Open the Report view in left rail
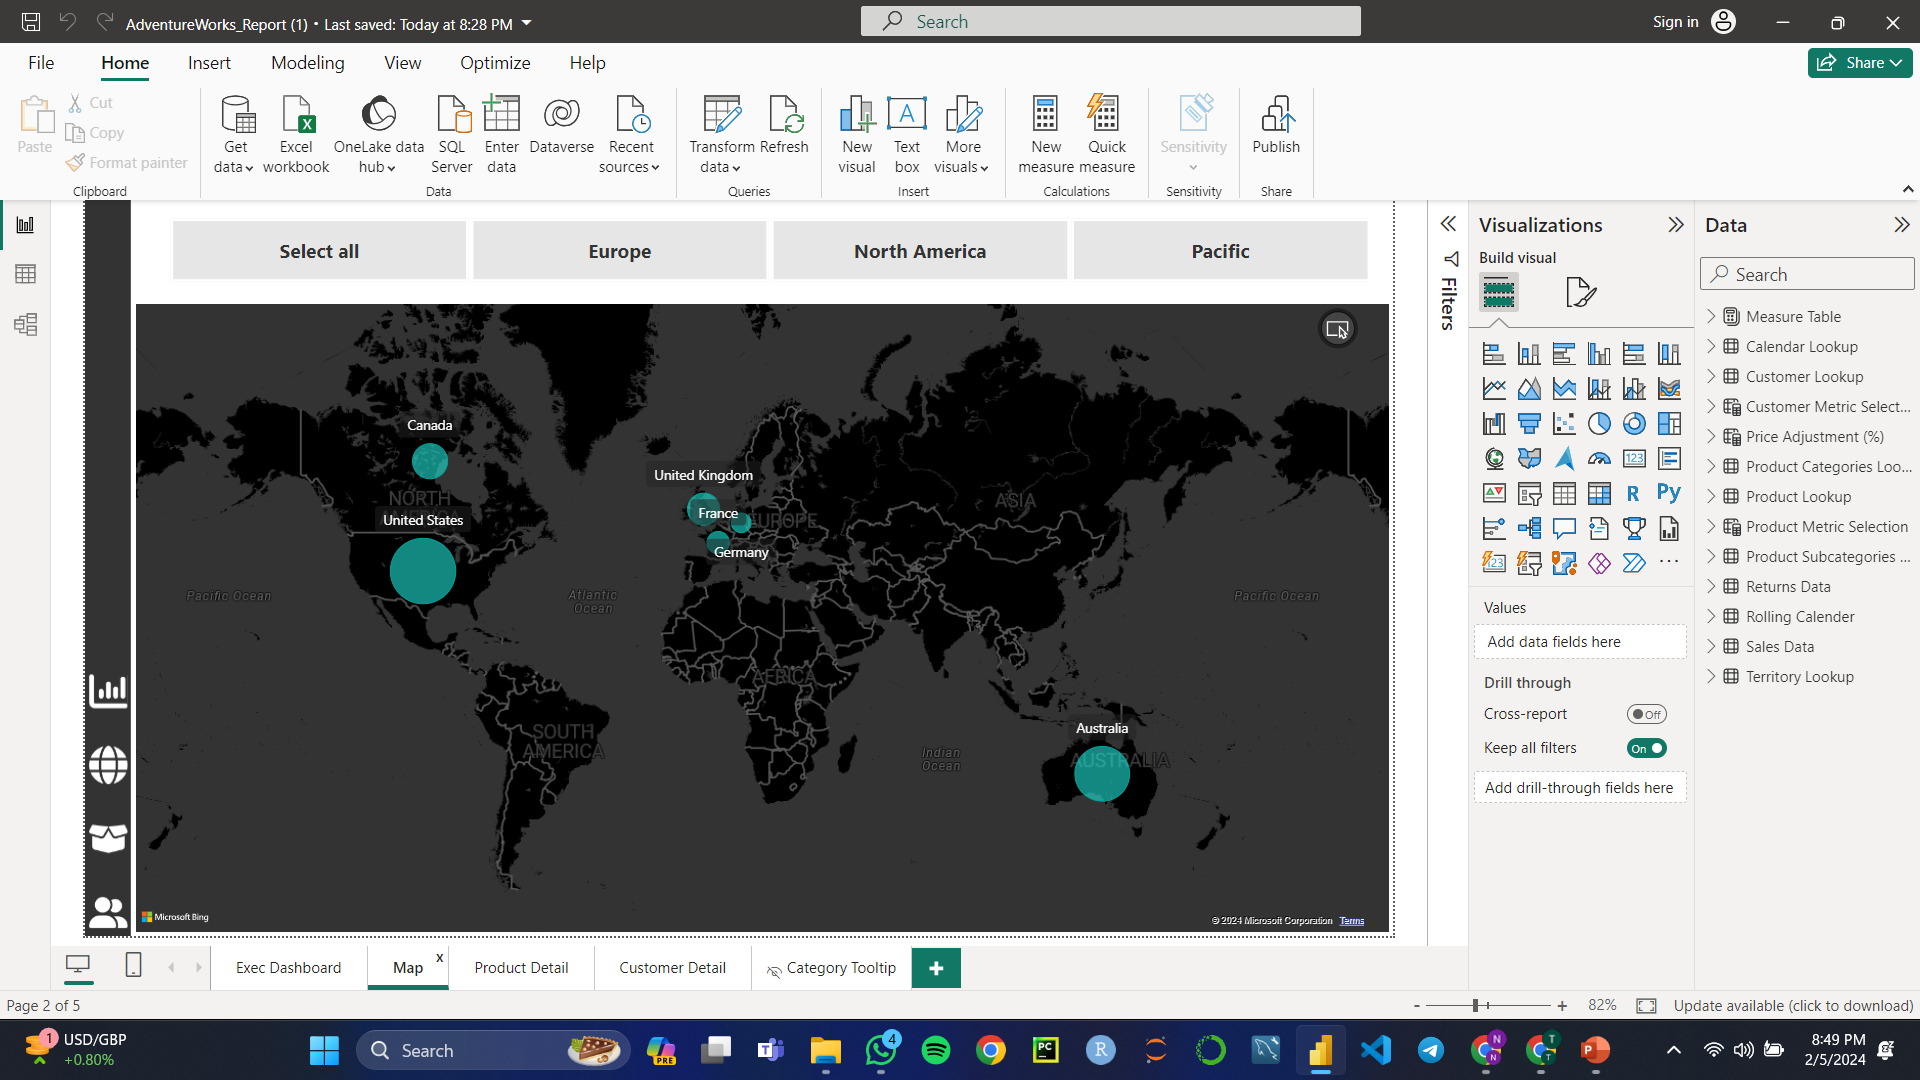Screen dimensions: 1920x1080 pyautogui.click(x=25, y=224)
